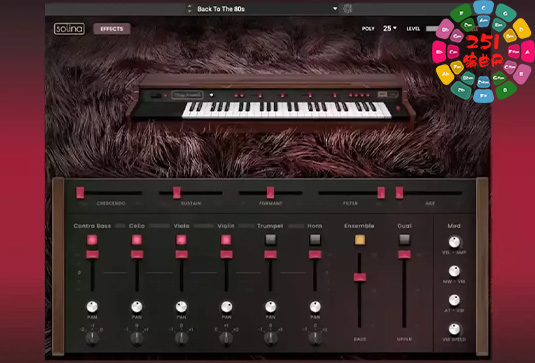Enable the Trumpet voice button
535x363 pixels.
[x=271, y=239]
